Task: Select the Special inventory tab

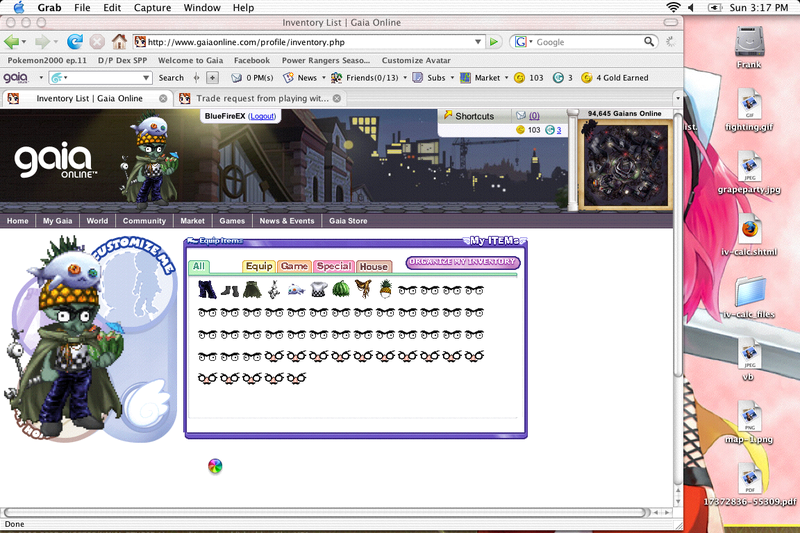Action: [334, 266]
